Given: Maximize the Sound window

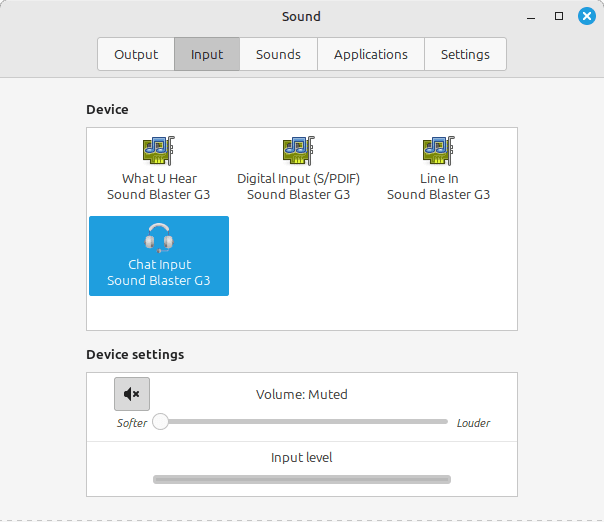Looking at the screenshot, I should (559, 16).
